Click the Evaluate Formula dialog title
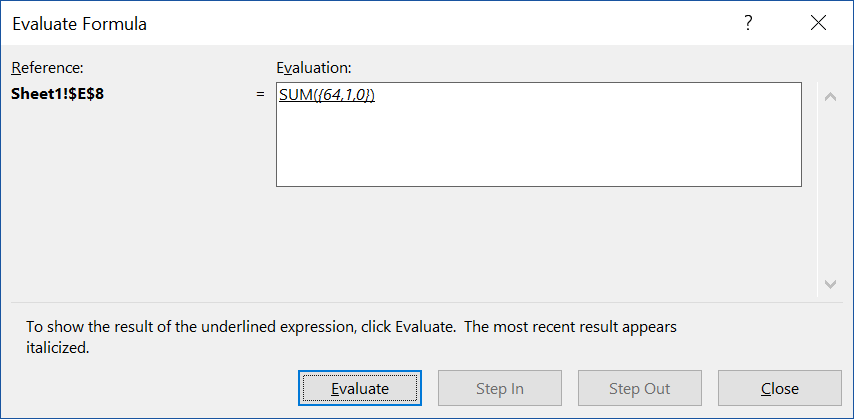Screen dimensions: 854x419 coord(80,24)
